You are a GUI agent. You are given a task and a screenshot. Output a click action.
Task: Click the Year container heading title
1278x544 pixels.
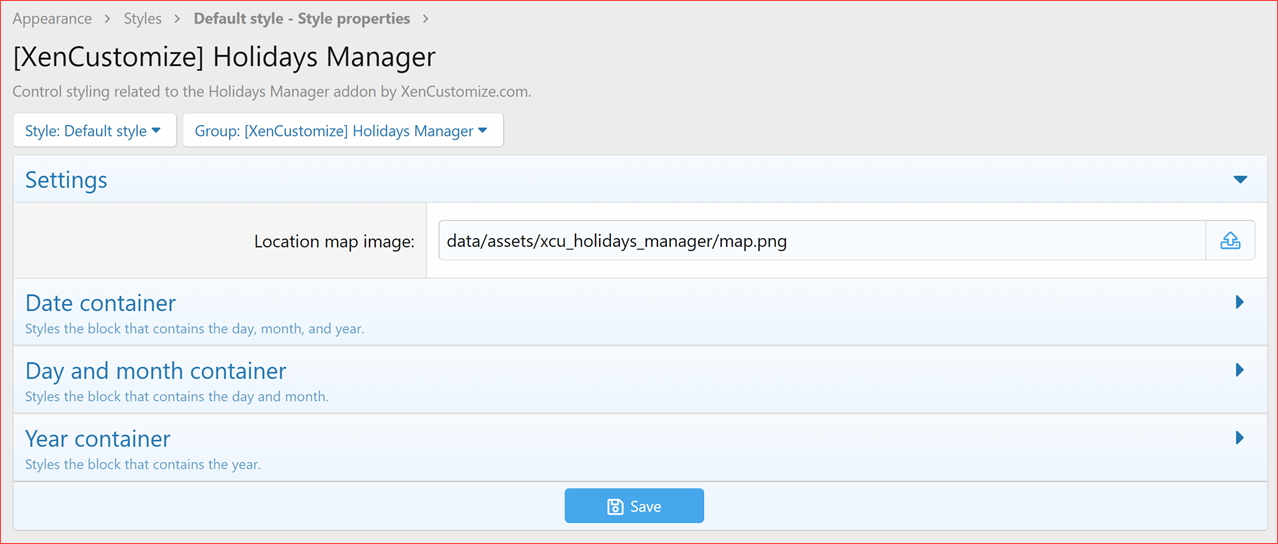point(97,439)
